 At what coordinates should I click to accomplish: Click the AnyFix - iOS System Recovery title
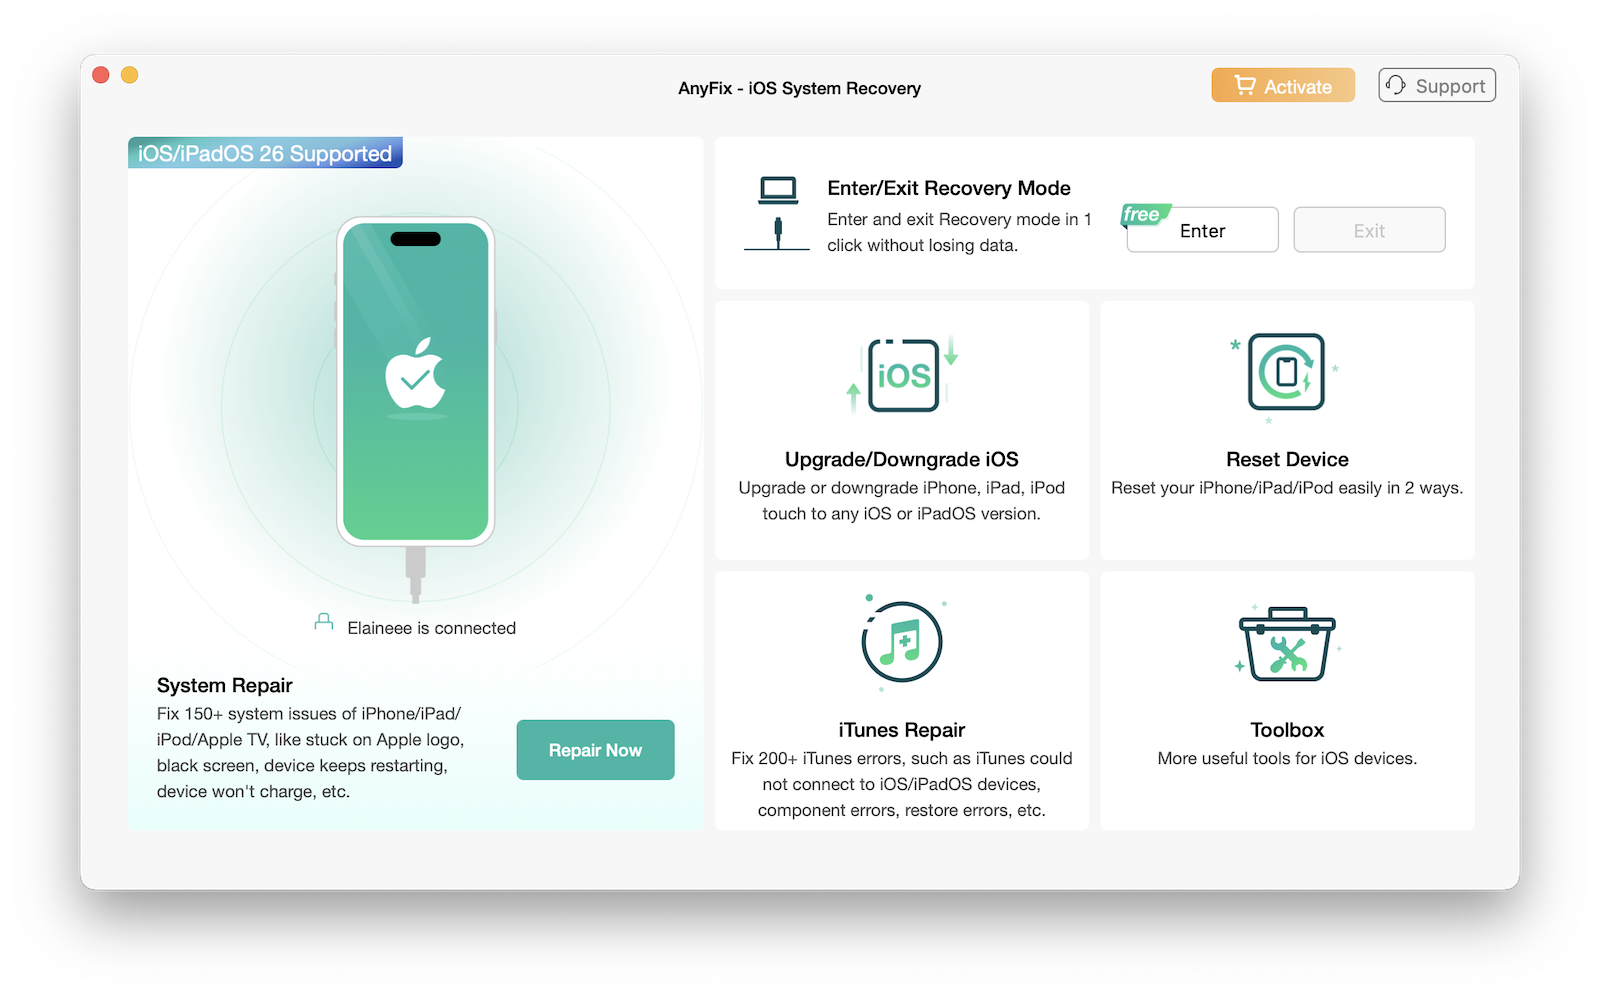(800, 88)
